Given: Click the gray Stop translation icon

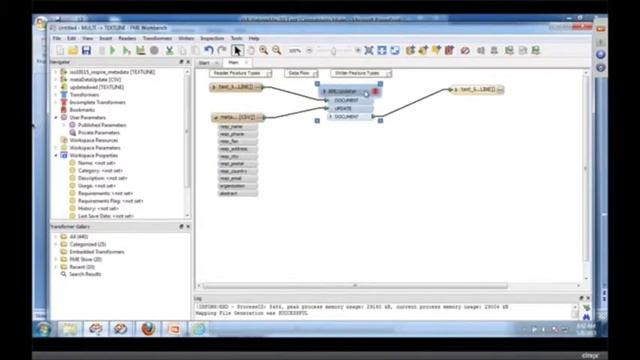Looking at the screenshot, I should click(x=154, y=50).
